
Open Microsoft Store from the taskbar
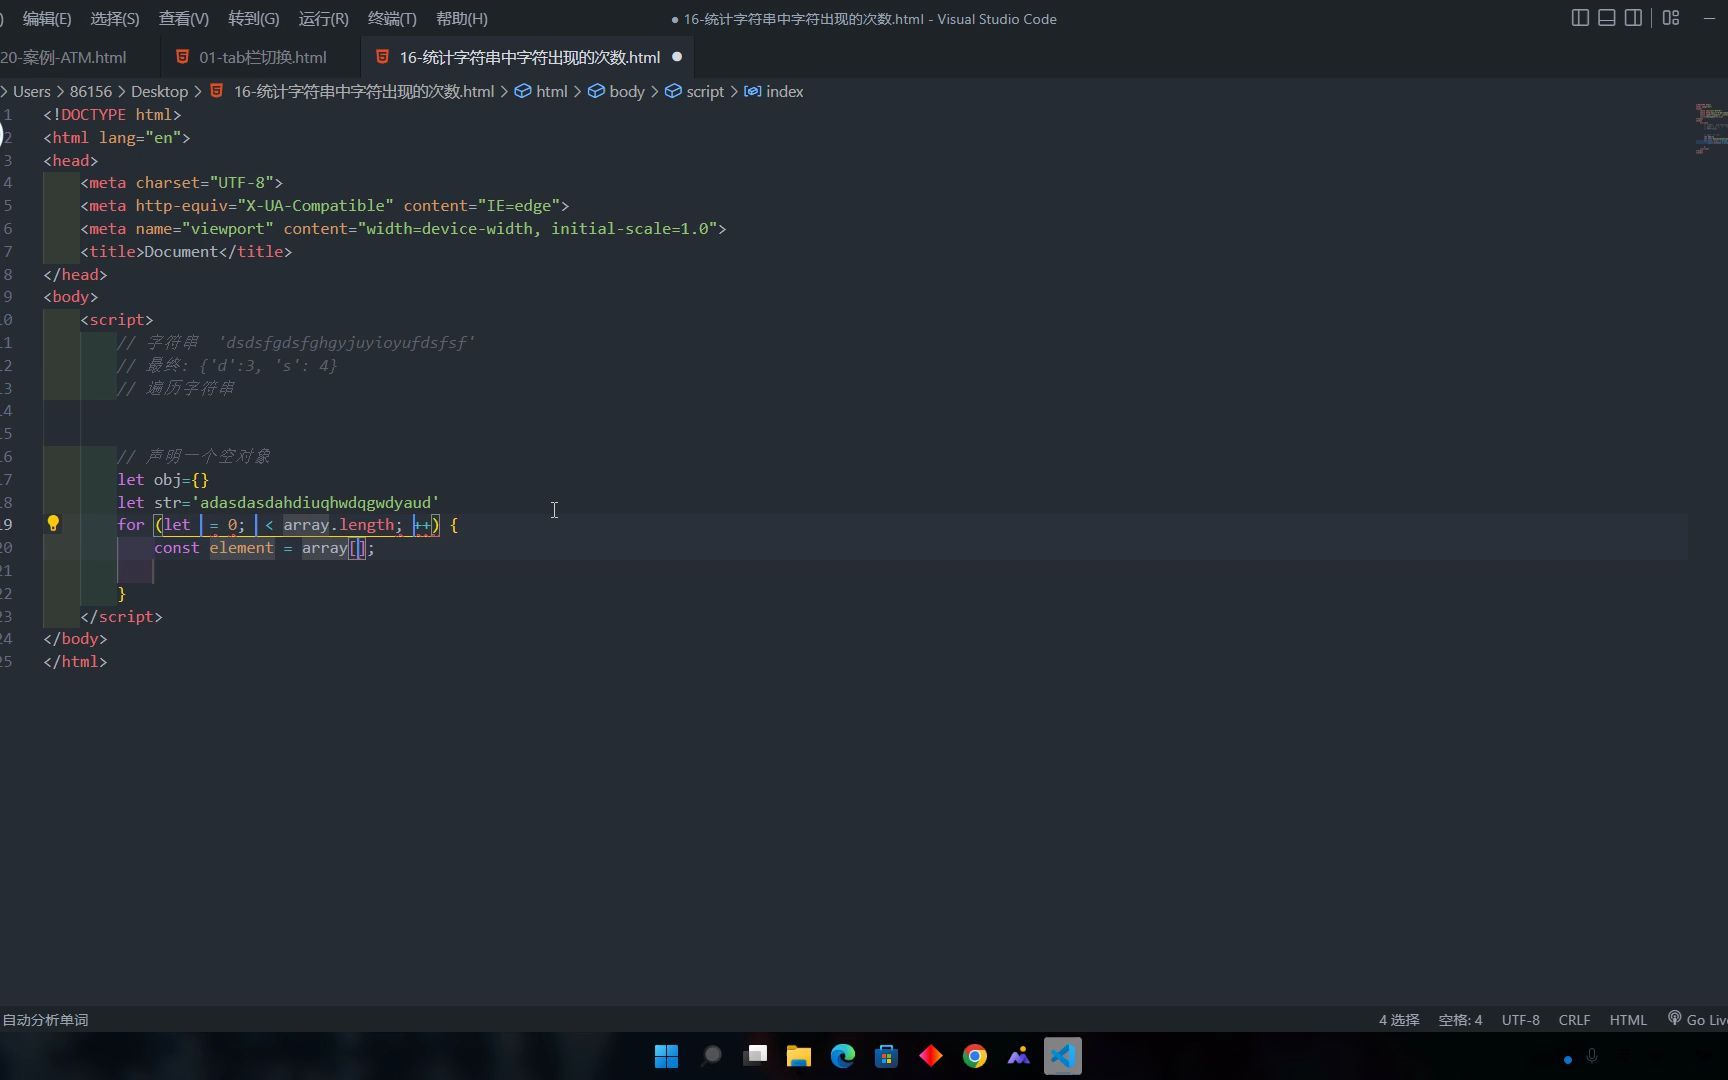pyautogui.click(x=886, y=1056)
